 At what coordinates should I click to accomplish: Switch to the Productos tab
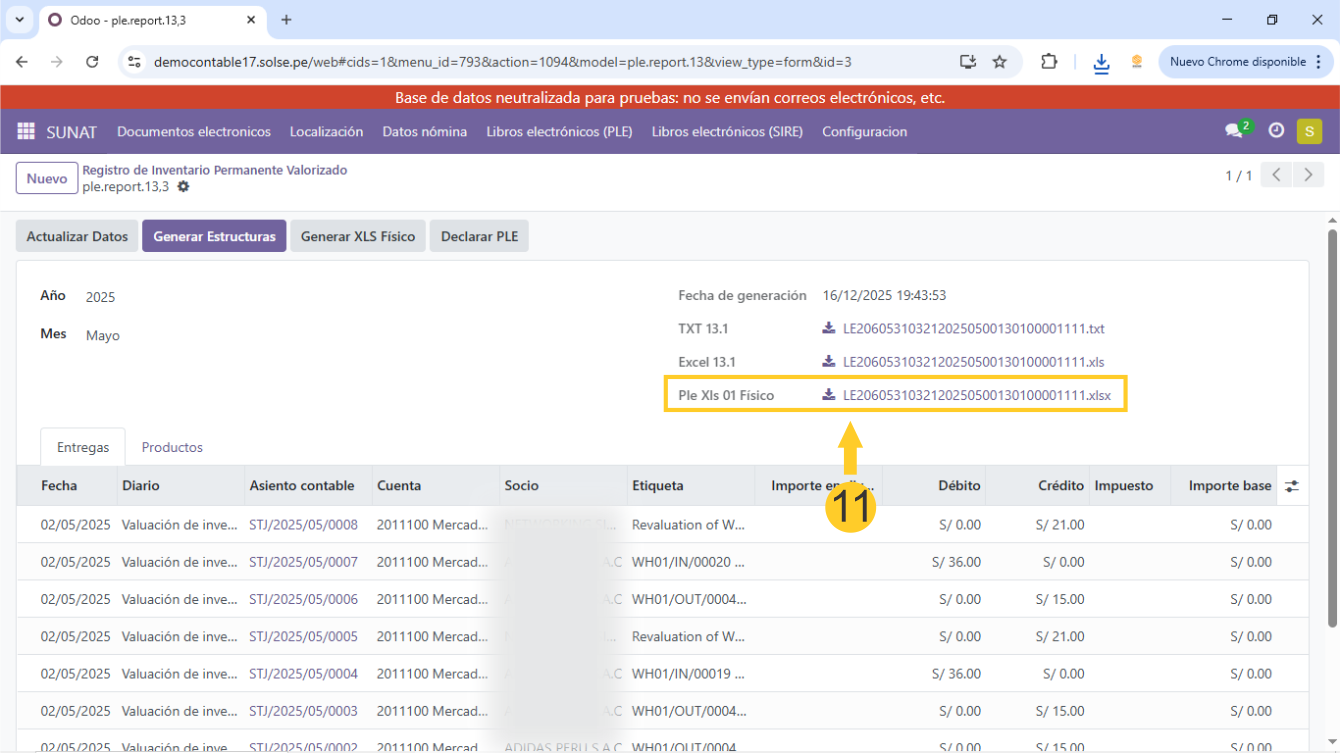(172, 447)
